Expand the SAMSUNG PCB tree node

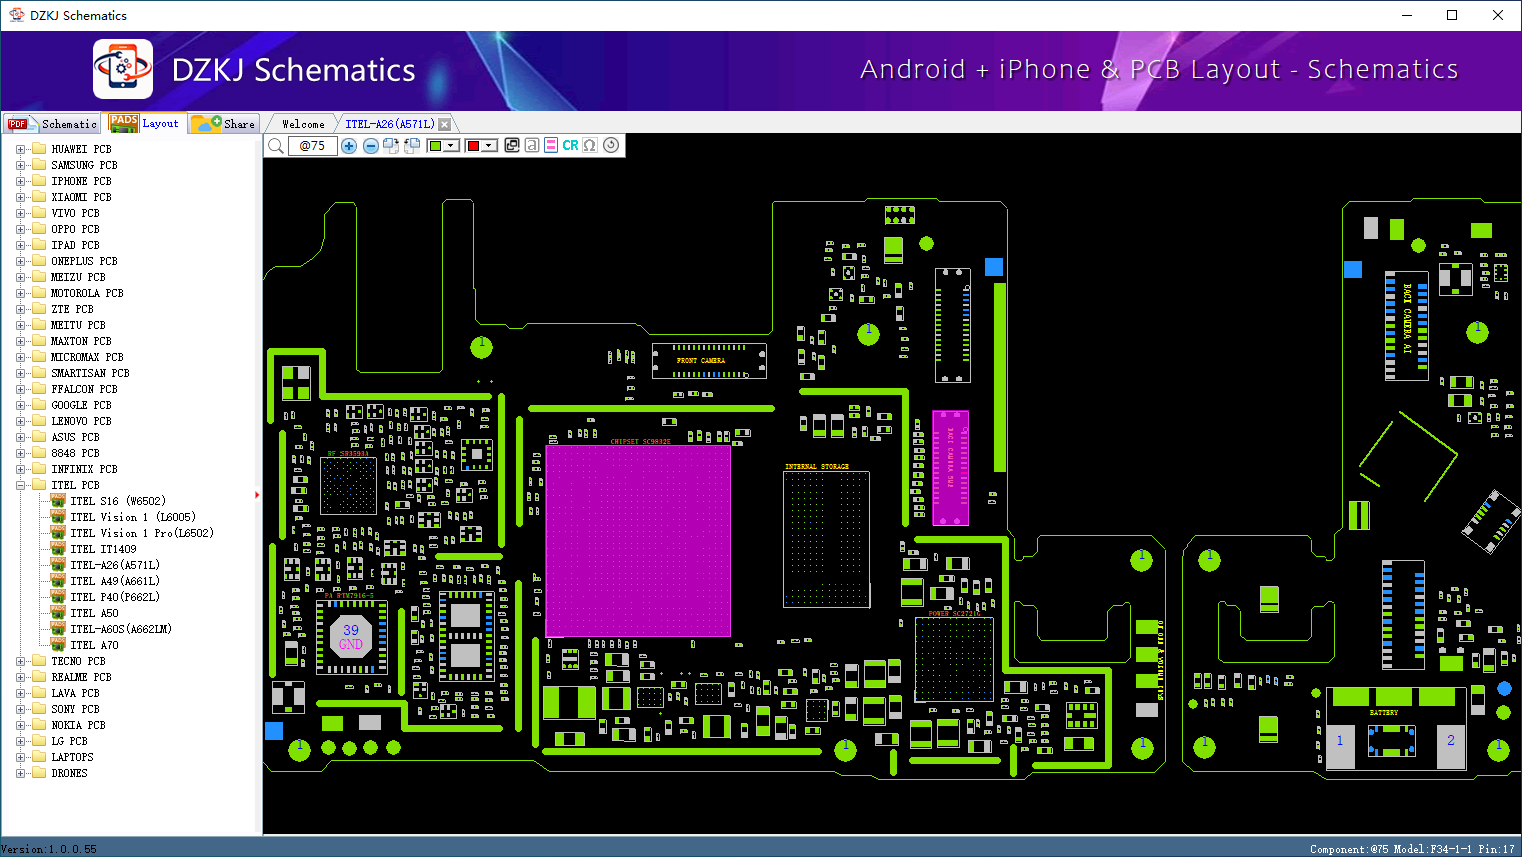pyautogui.click(x=20, y=165)
